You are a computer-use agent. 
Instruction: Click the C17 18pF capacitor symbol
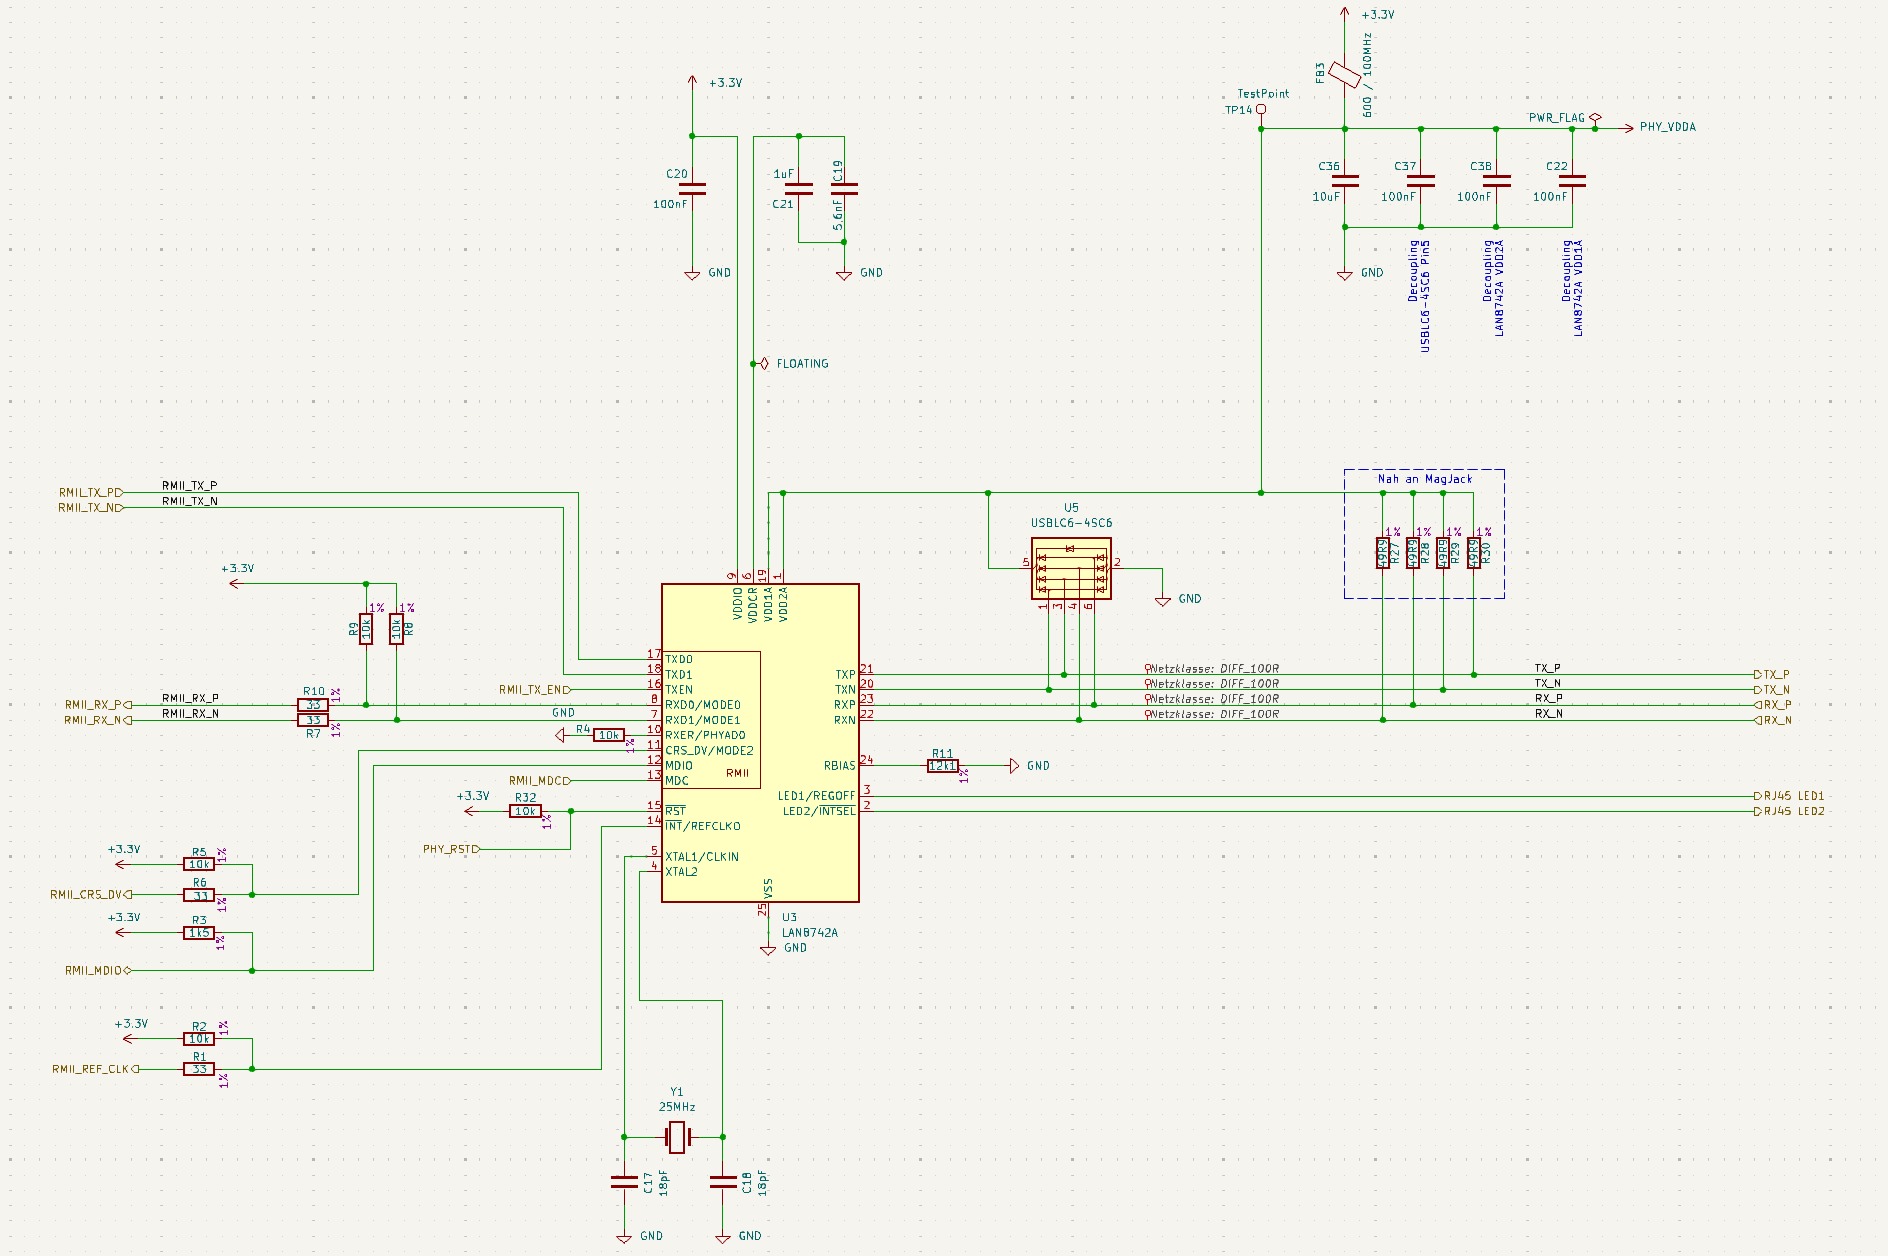pyautogui.click(x=624, y=1182)
